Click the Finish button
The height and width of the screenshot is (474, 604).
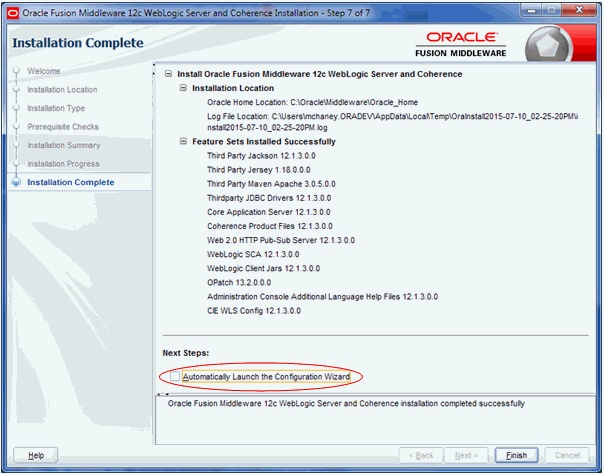point(516,456)
